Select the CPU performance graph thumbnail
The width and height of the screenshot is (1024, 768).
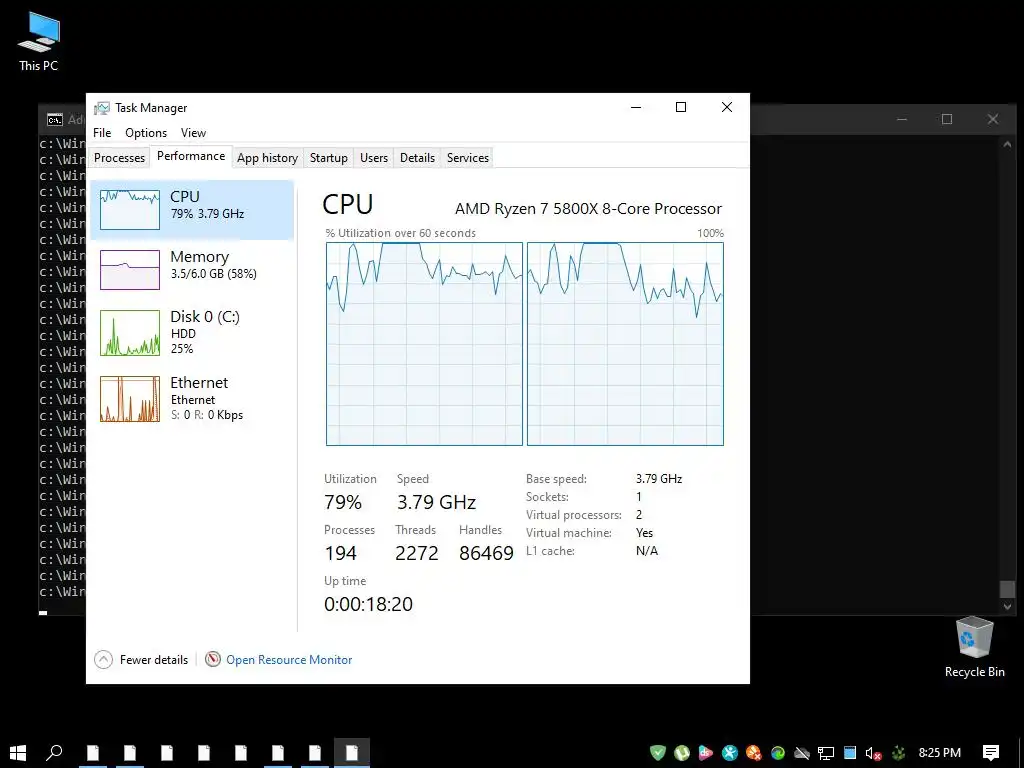(x=130, y=210)
